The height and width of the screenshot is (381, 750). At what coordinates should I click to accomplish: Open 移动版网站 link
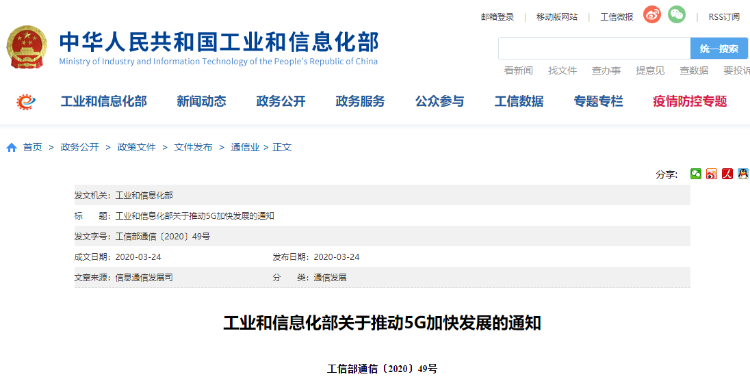tap(557, 17)
